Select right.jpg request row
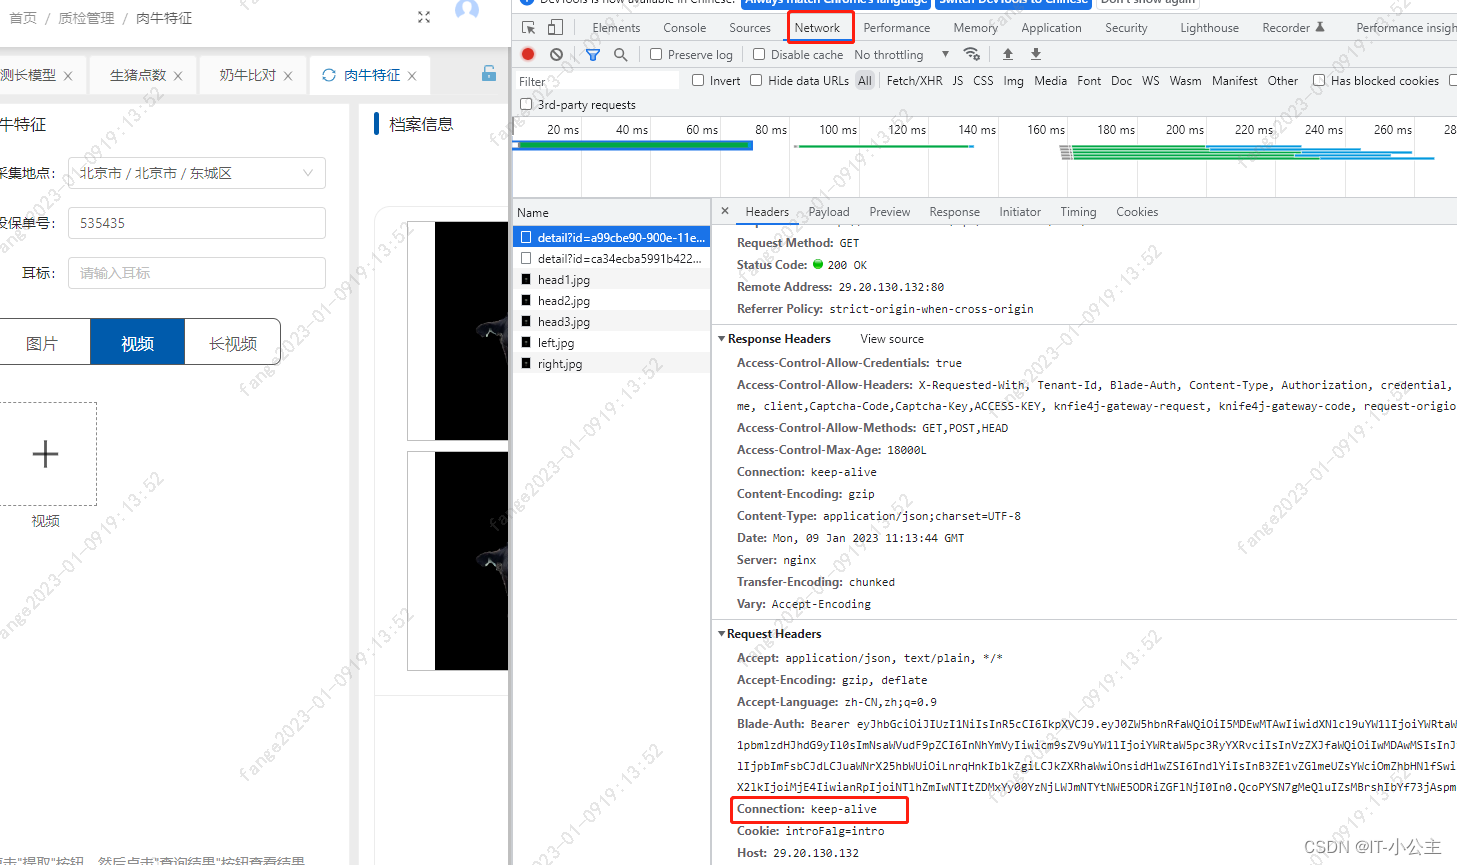 point(611,364)
